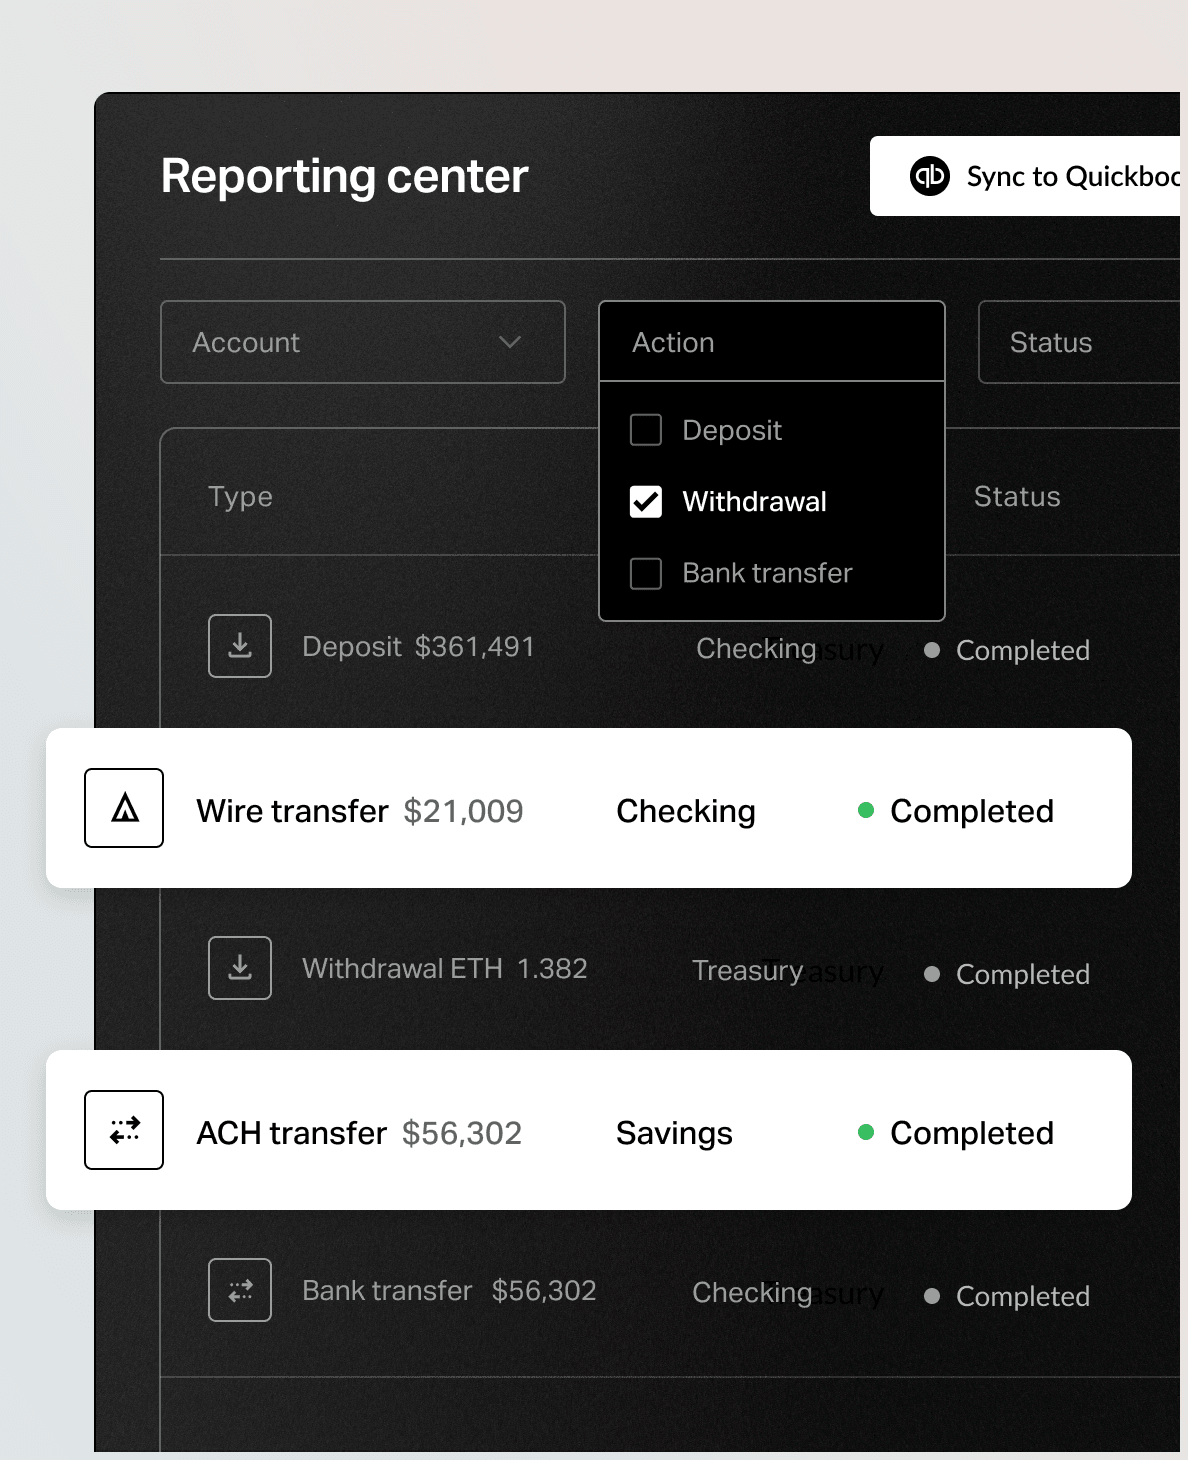
Task: Enable the Bank transfer filter
Action: point(645,573)
